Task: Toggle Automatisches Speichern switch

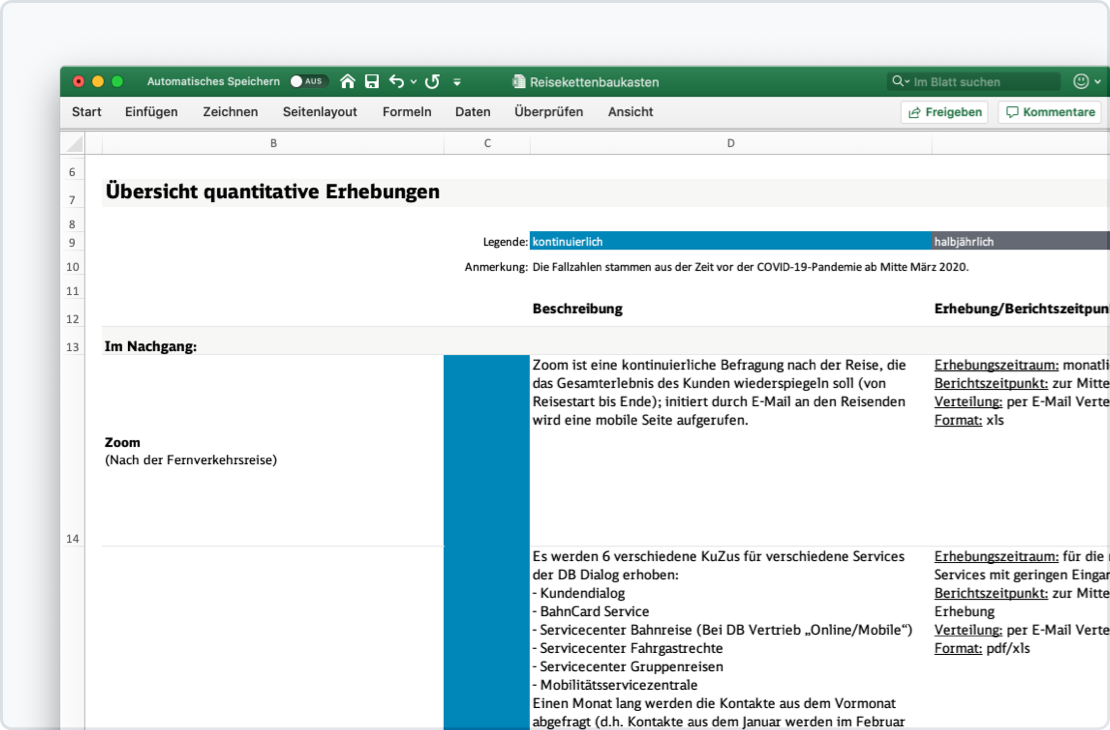Action: [x=308, y=82]
